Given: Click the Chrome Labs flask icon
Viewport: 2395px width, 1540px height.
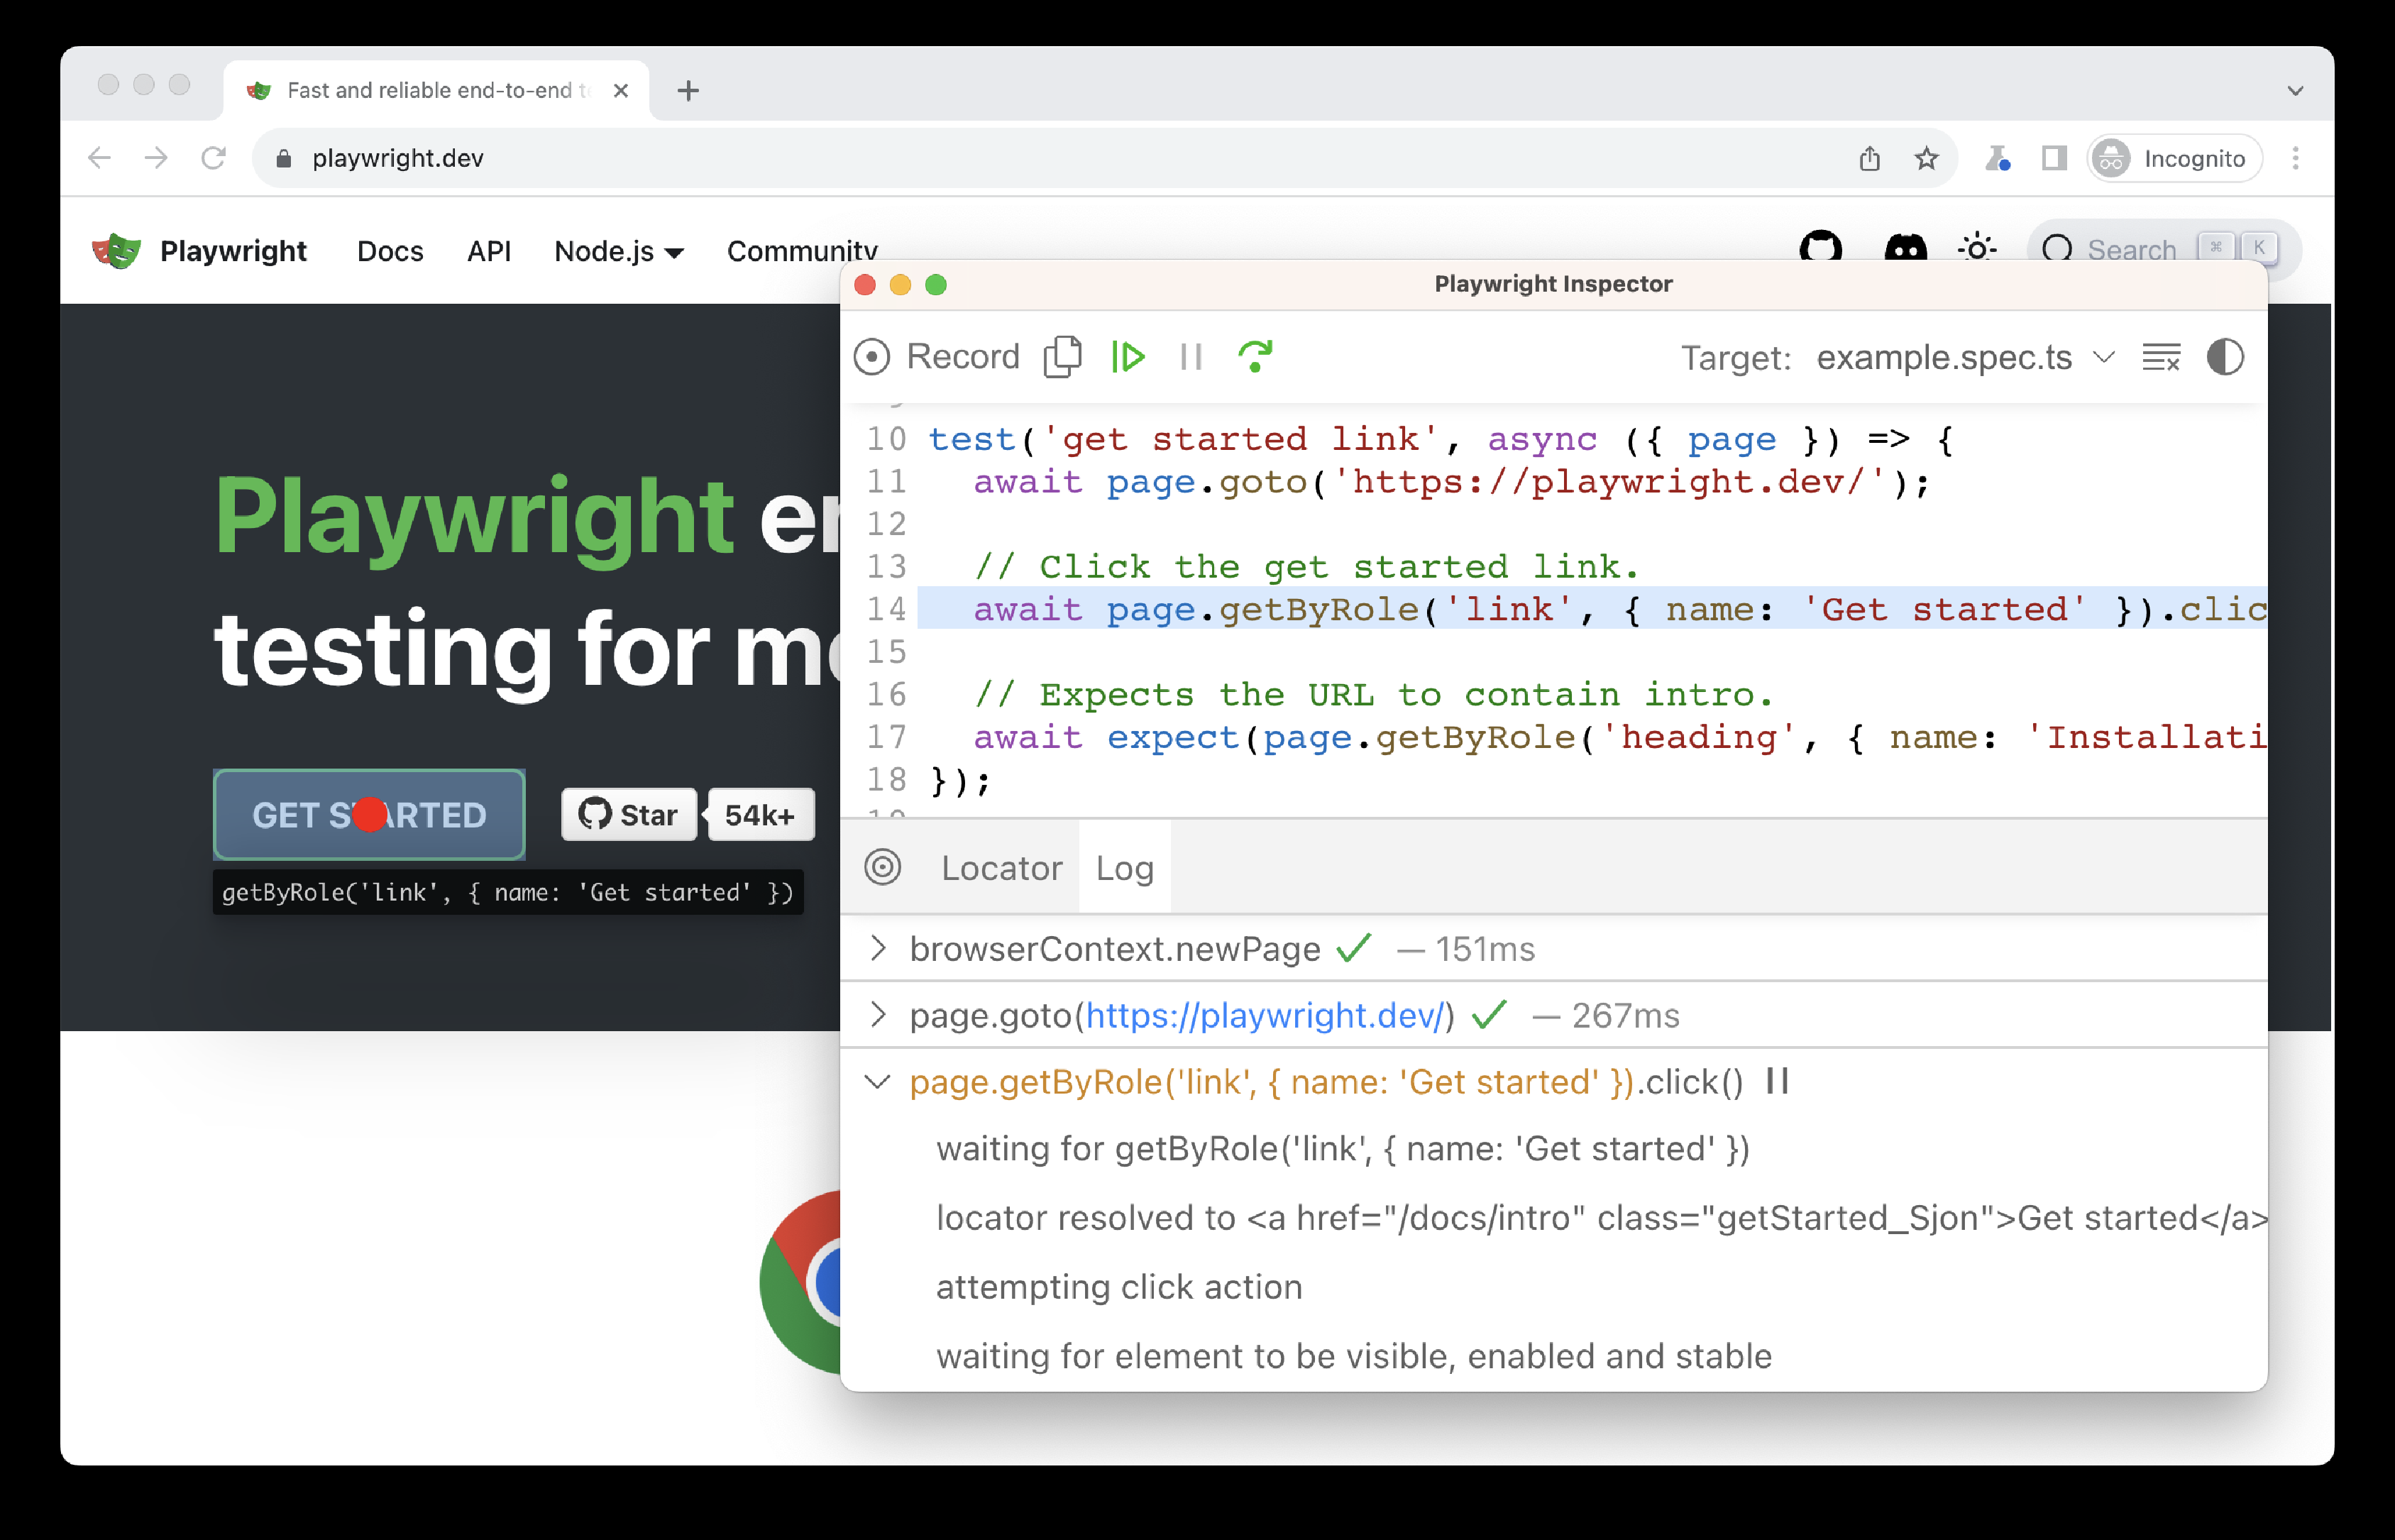Looking at the screenshot, I should tap(1997, 158).
